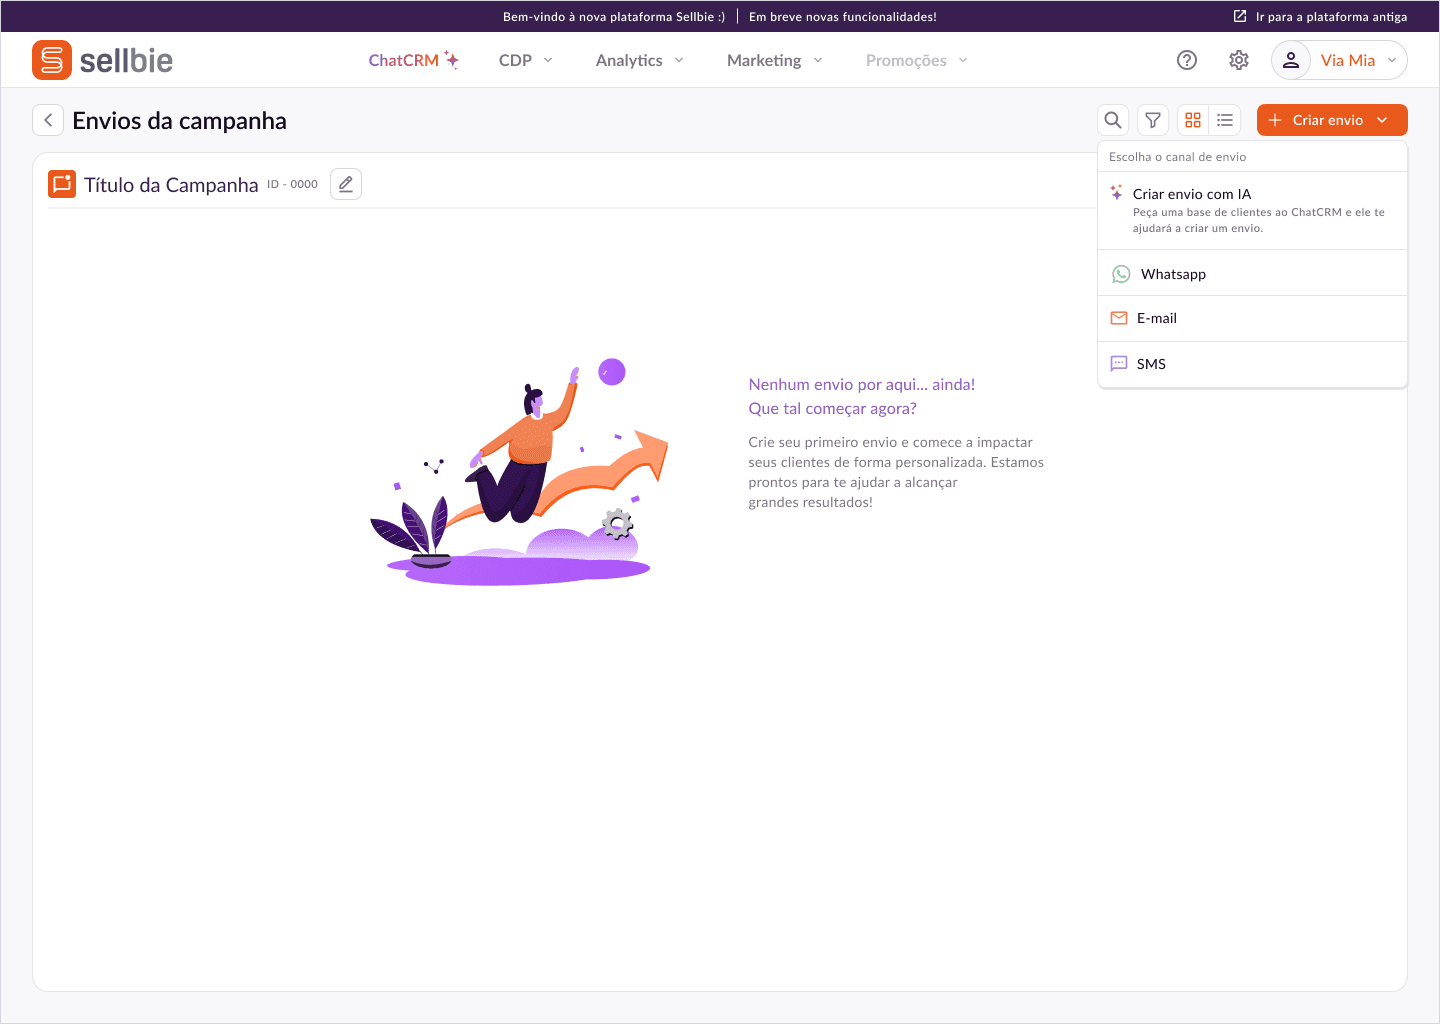Viewport: 1440px width, 1024px height.
Task: Open the Promoções menu
Action: click(917, 60)
